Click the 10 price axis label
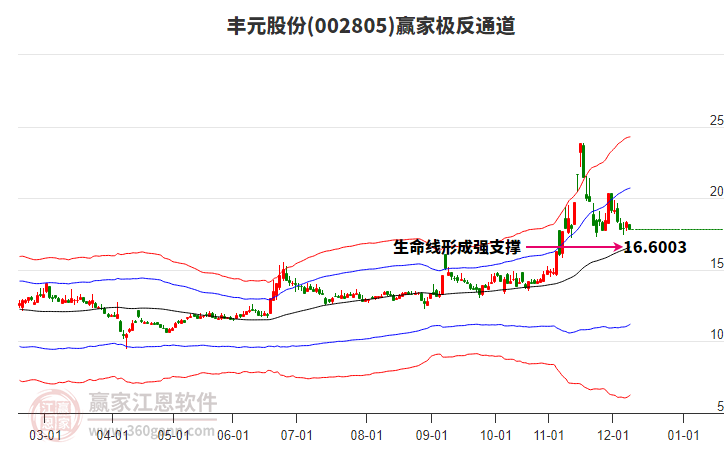This screenshot has width=726, height=450. [x=717, y=335]
